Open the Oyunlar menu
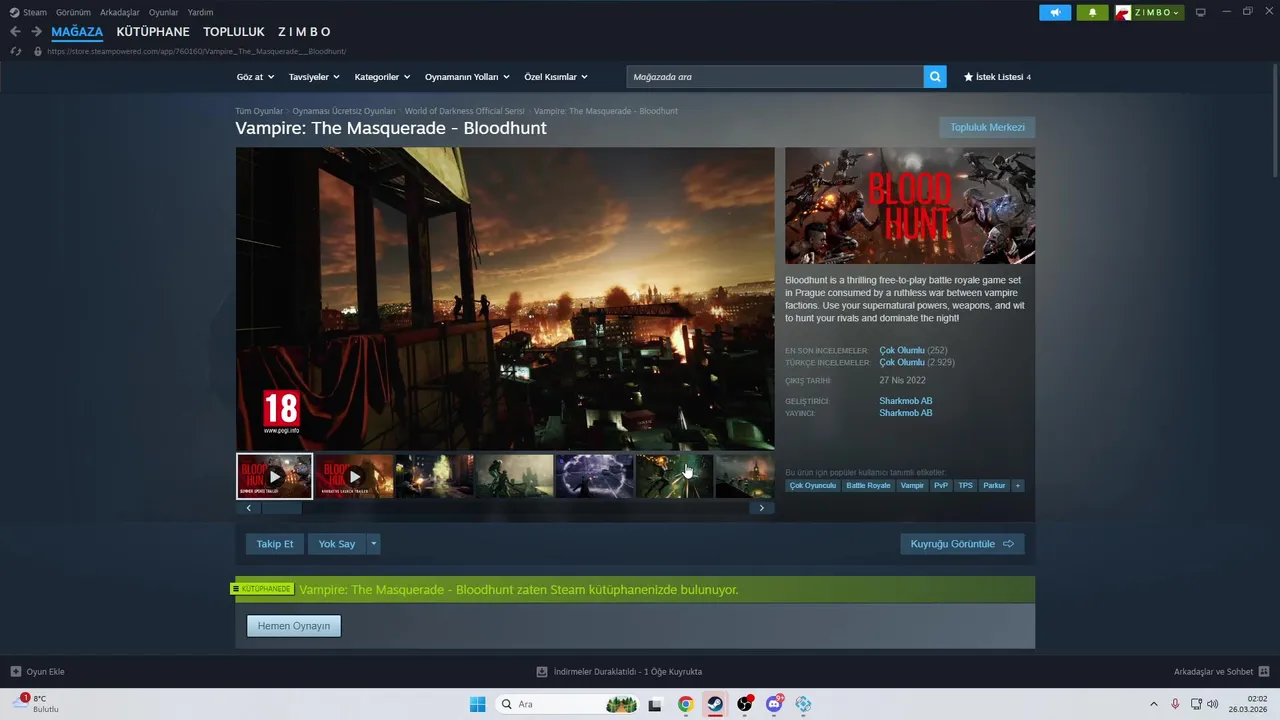 (x=163, y=12)
